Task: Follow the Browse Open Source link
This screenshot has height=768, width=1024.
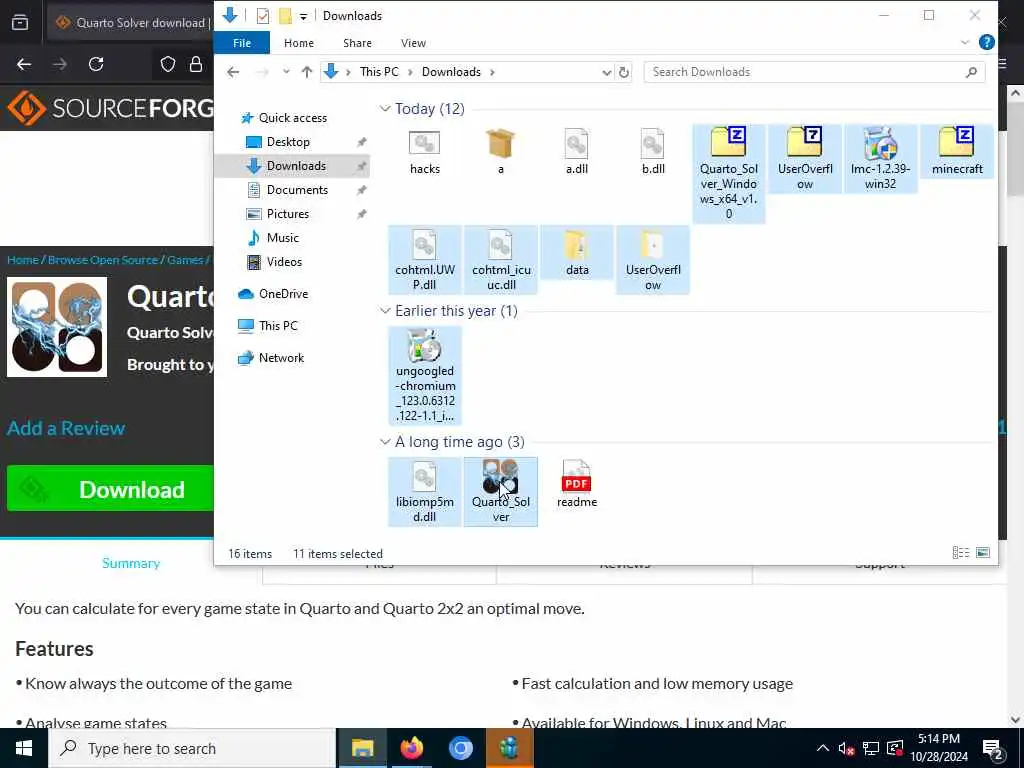Action: pos(103,259)
